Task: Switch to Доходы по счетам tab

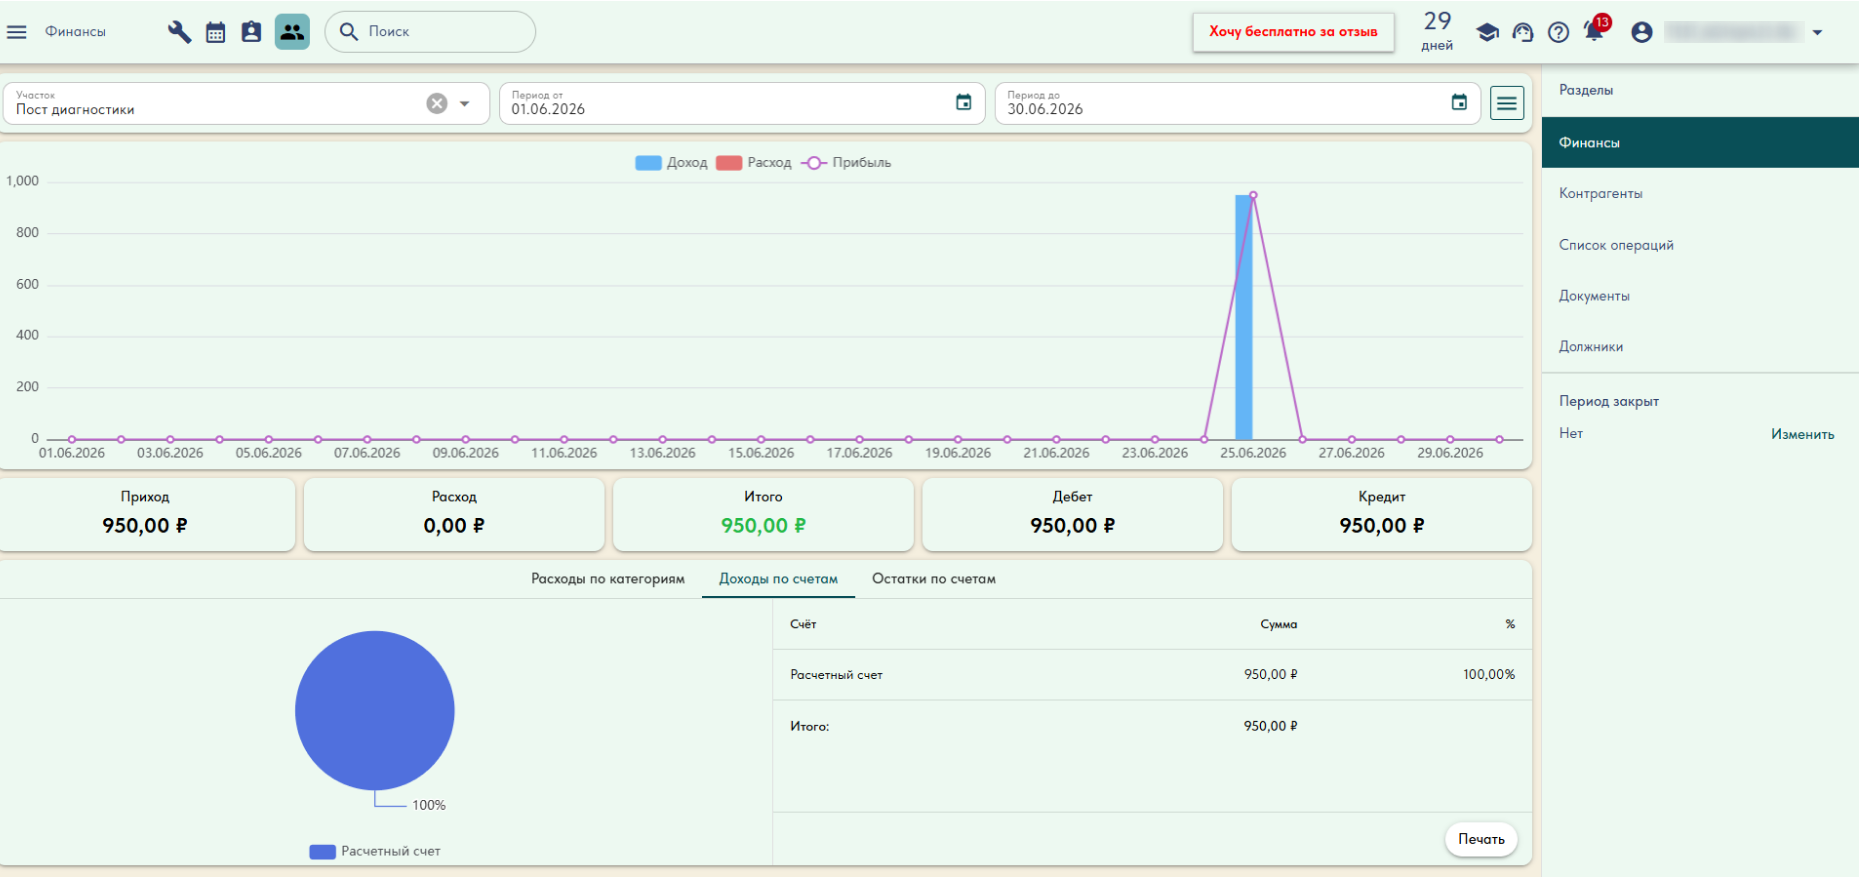Action: pyautogui.click(x=778, y=579)
